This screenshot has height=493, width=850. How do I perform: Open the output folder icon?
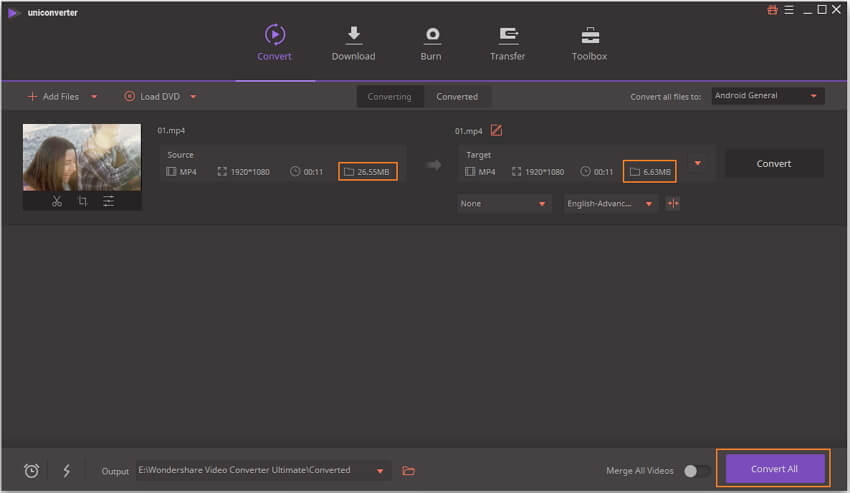(408, 471)
